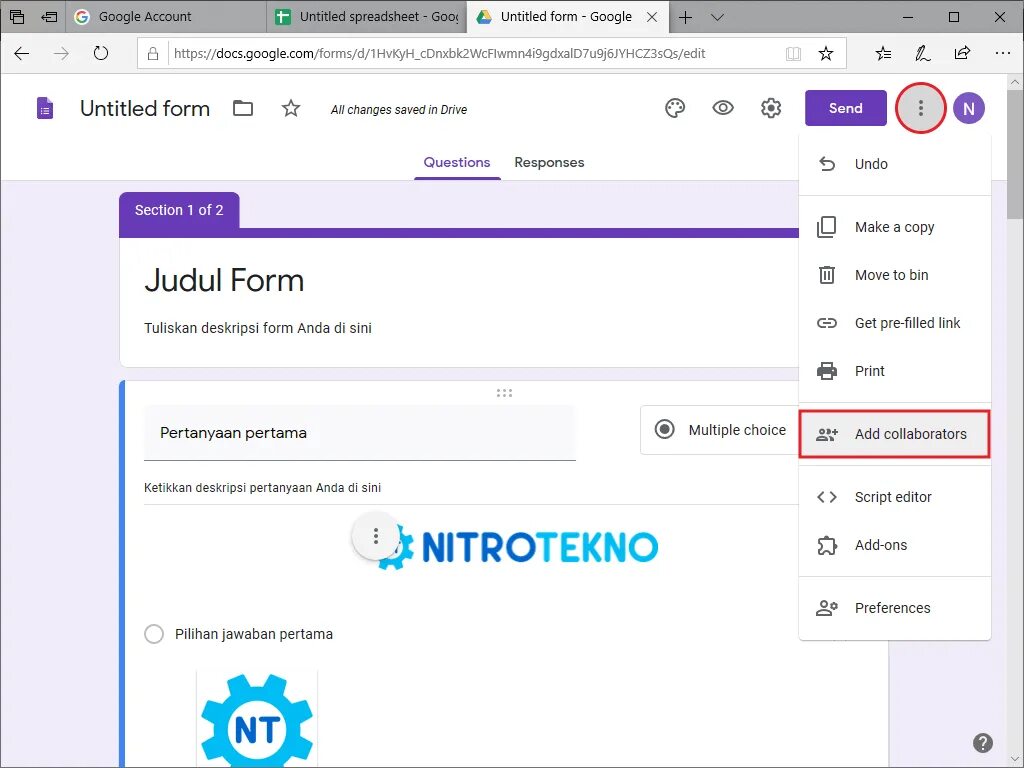
Task: Edit the Pertanyaan pertama question field
Action: 360,432
